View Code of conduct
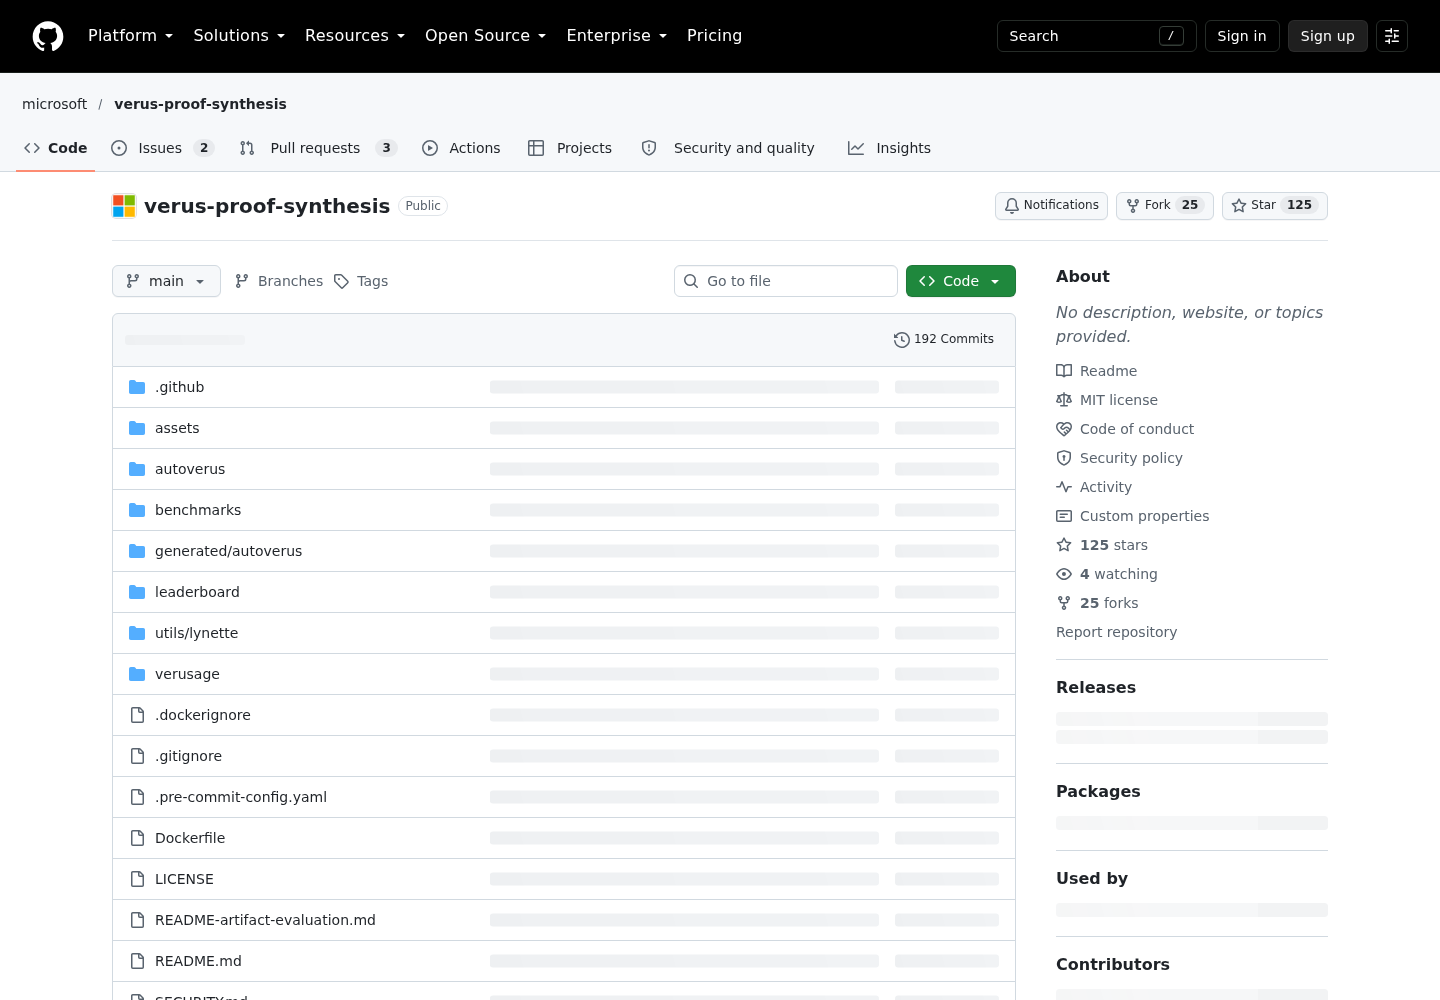Screen dimensions: 1440x1000 [x=1125, y=429]
